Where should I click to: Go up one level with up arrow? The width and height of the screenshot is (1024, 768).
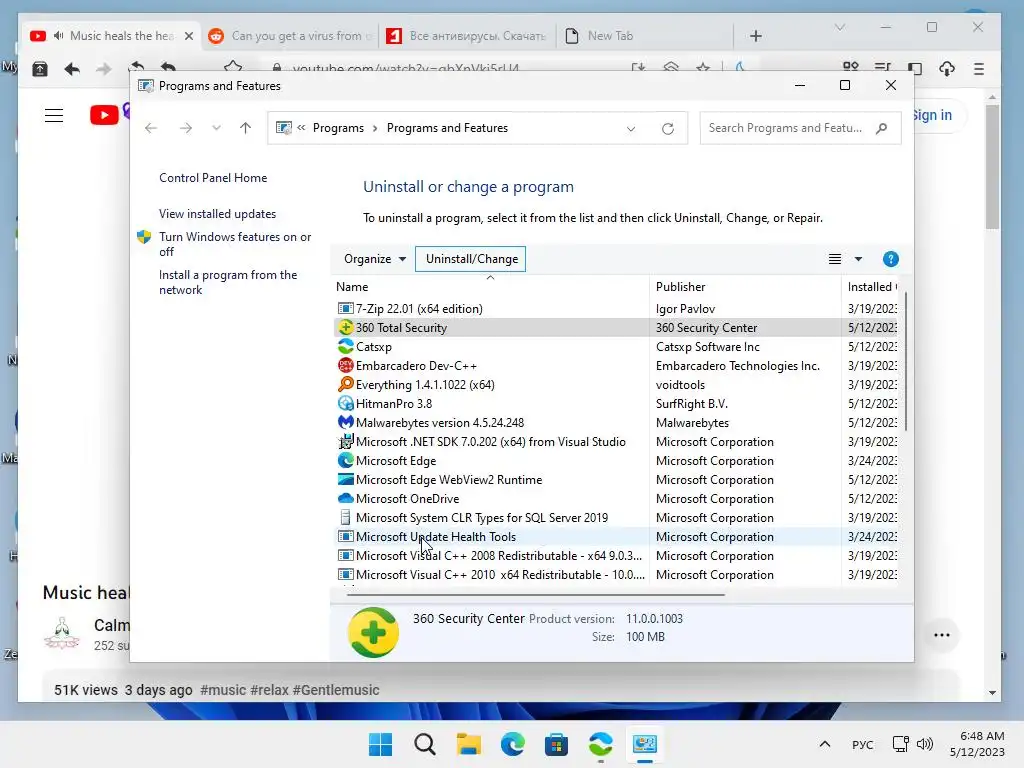coord(246,128)
